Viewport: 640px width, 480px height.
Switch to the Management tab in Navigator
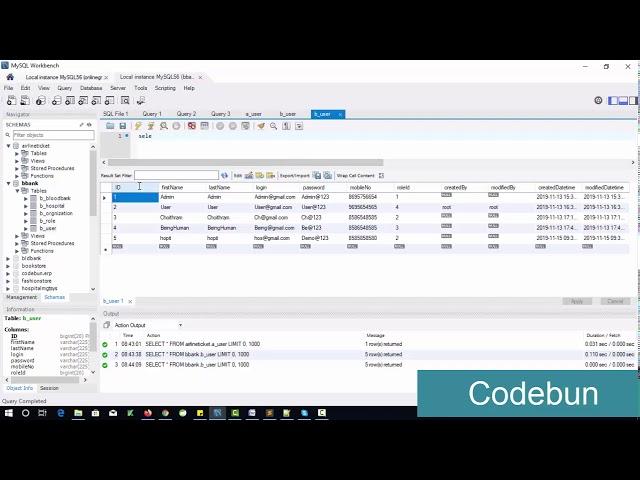click(x=21, y=297)
